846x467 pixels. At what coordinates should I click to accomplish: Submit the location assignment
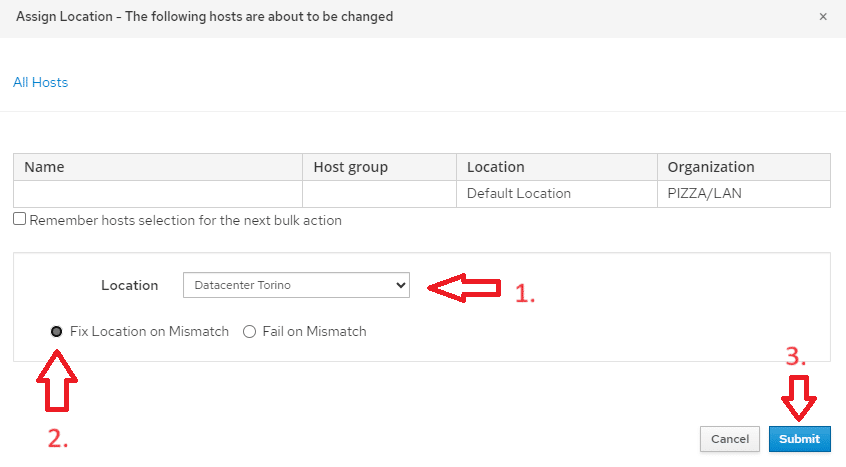point(800,439)
